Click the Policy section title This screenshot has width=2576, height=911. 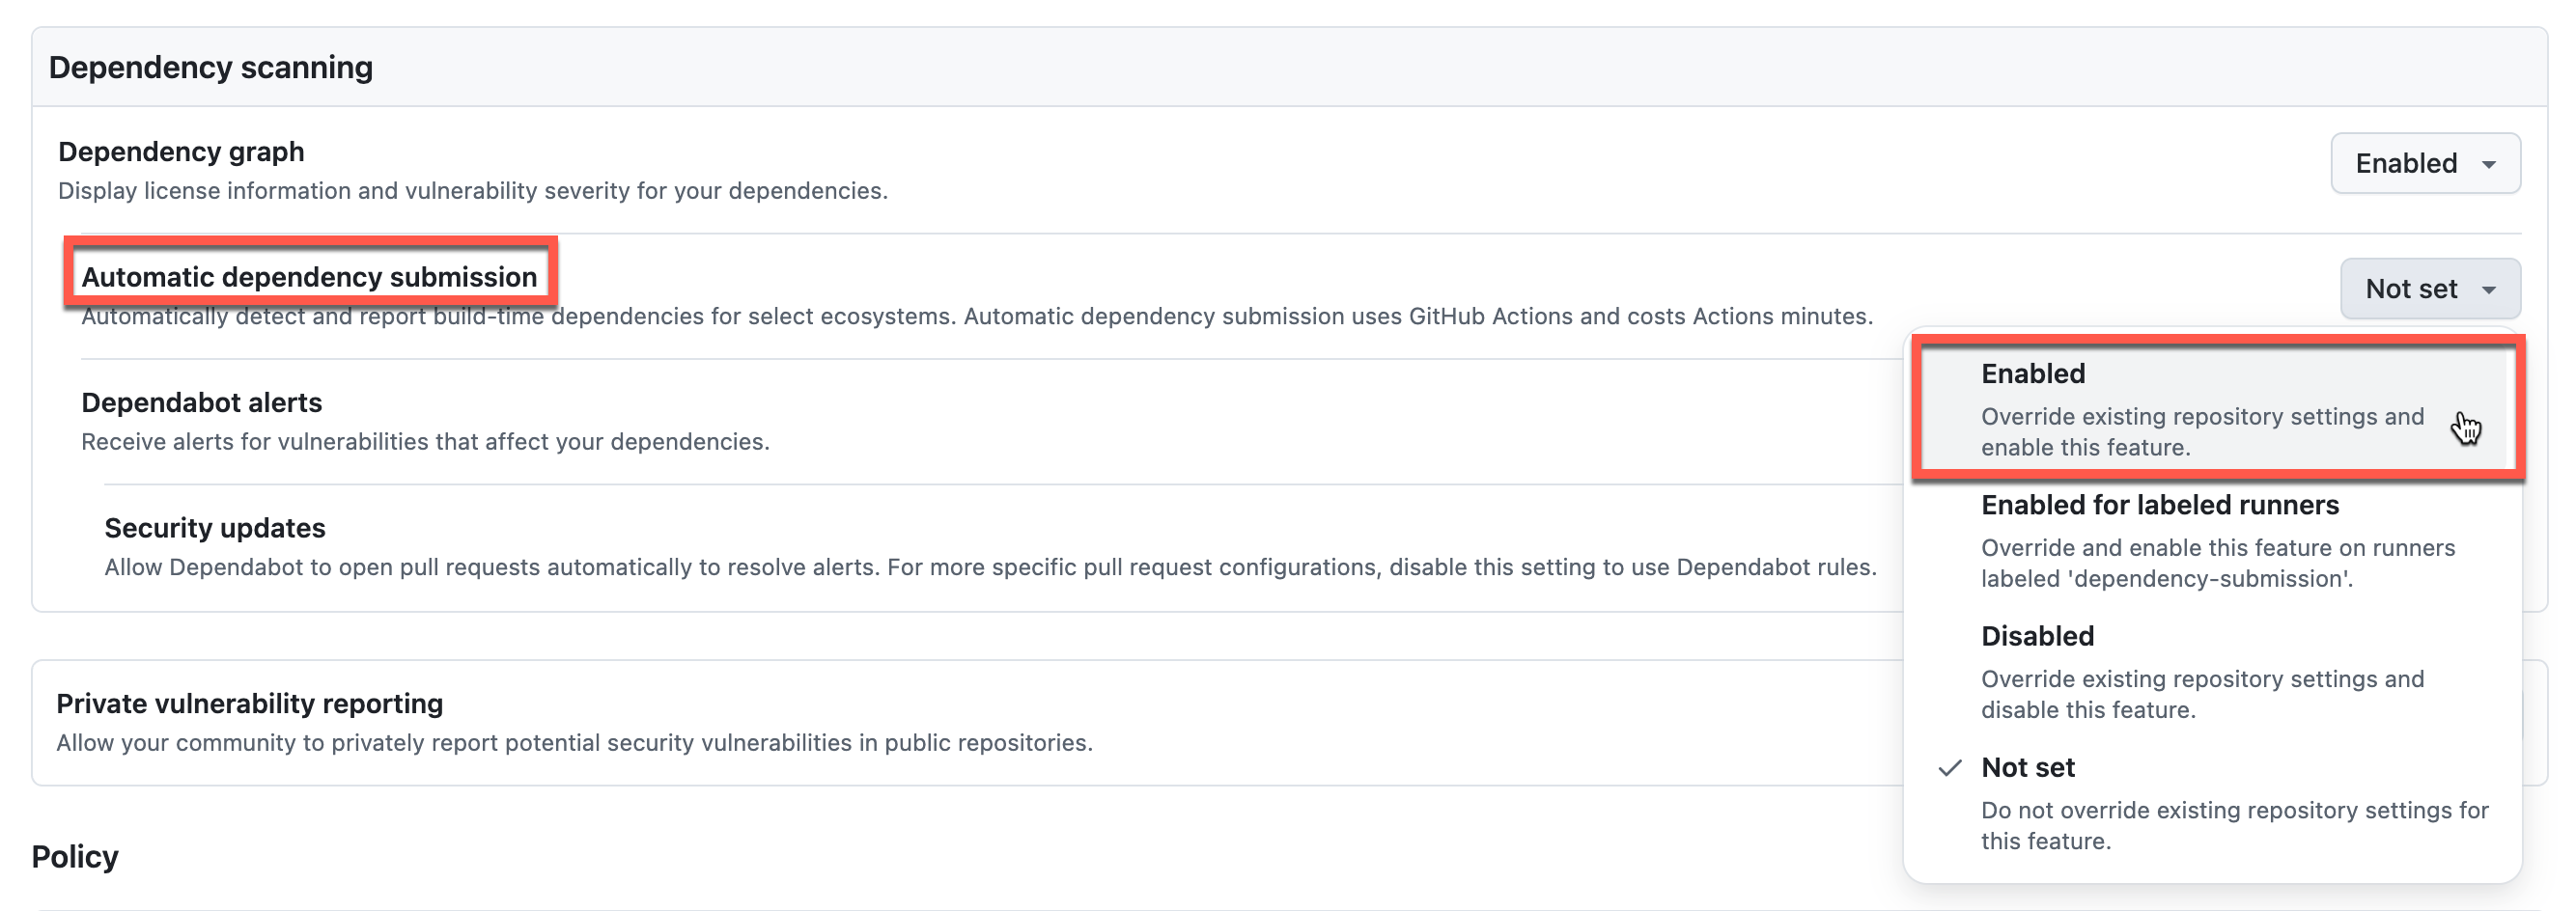tap(74, 856)
